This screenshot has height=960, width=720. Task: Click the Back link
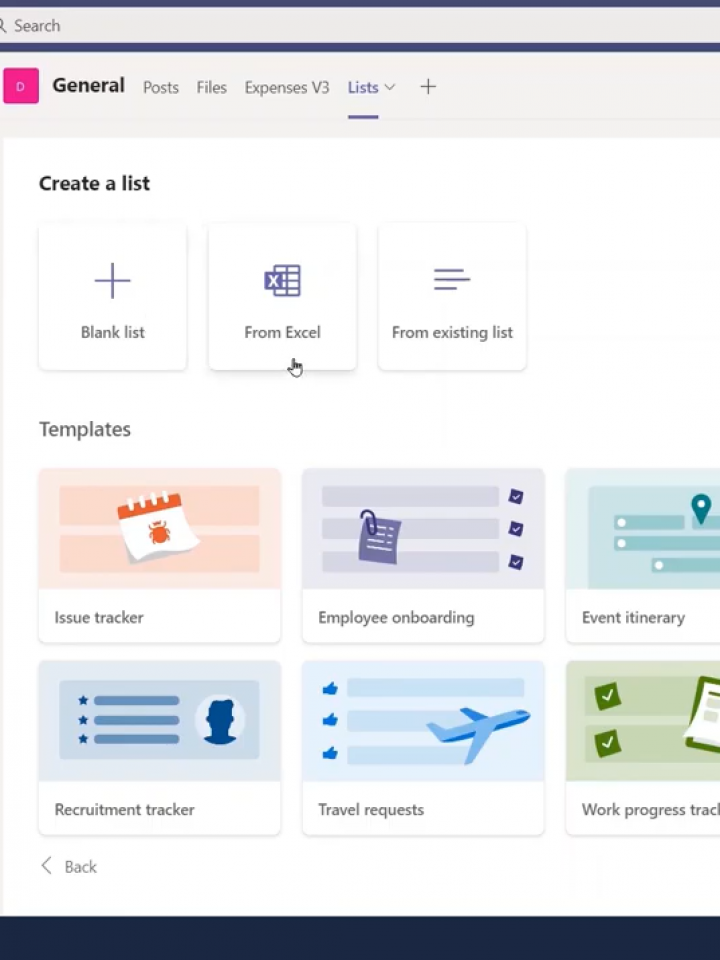(80, 866)
